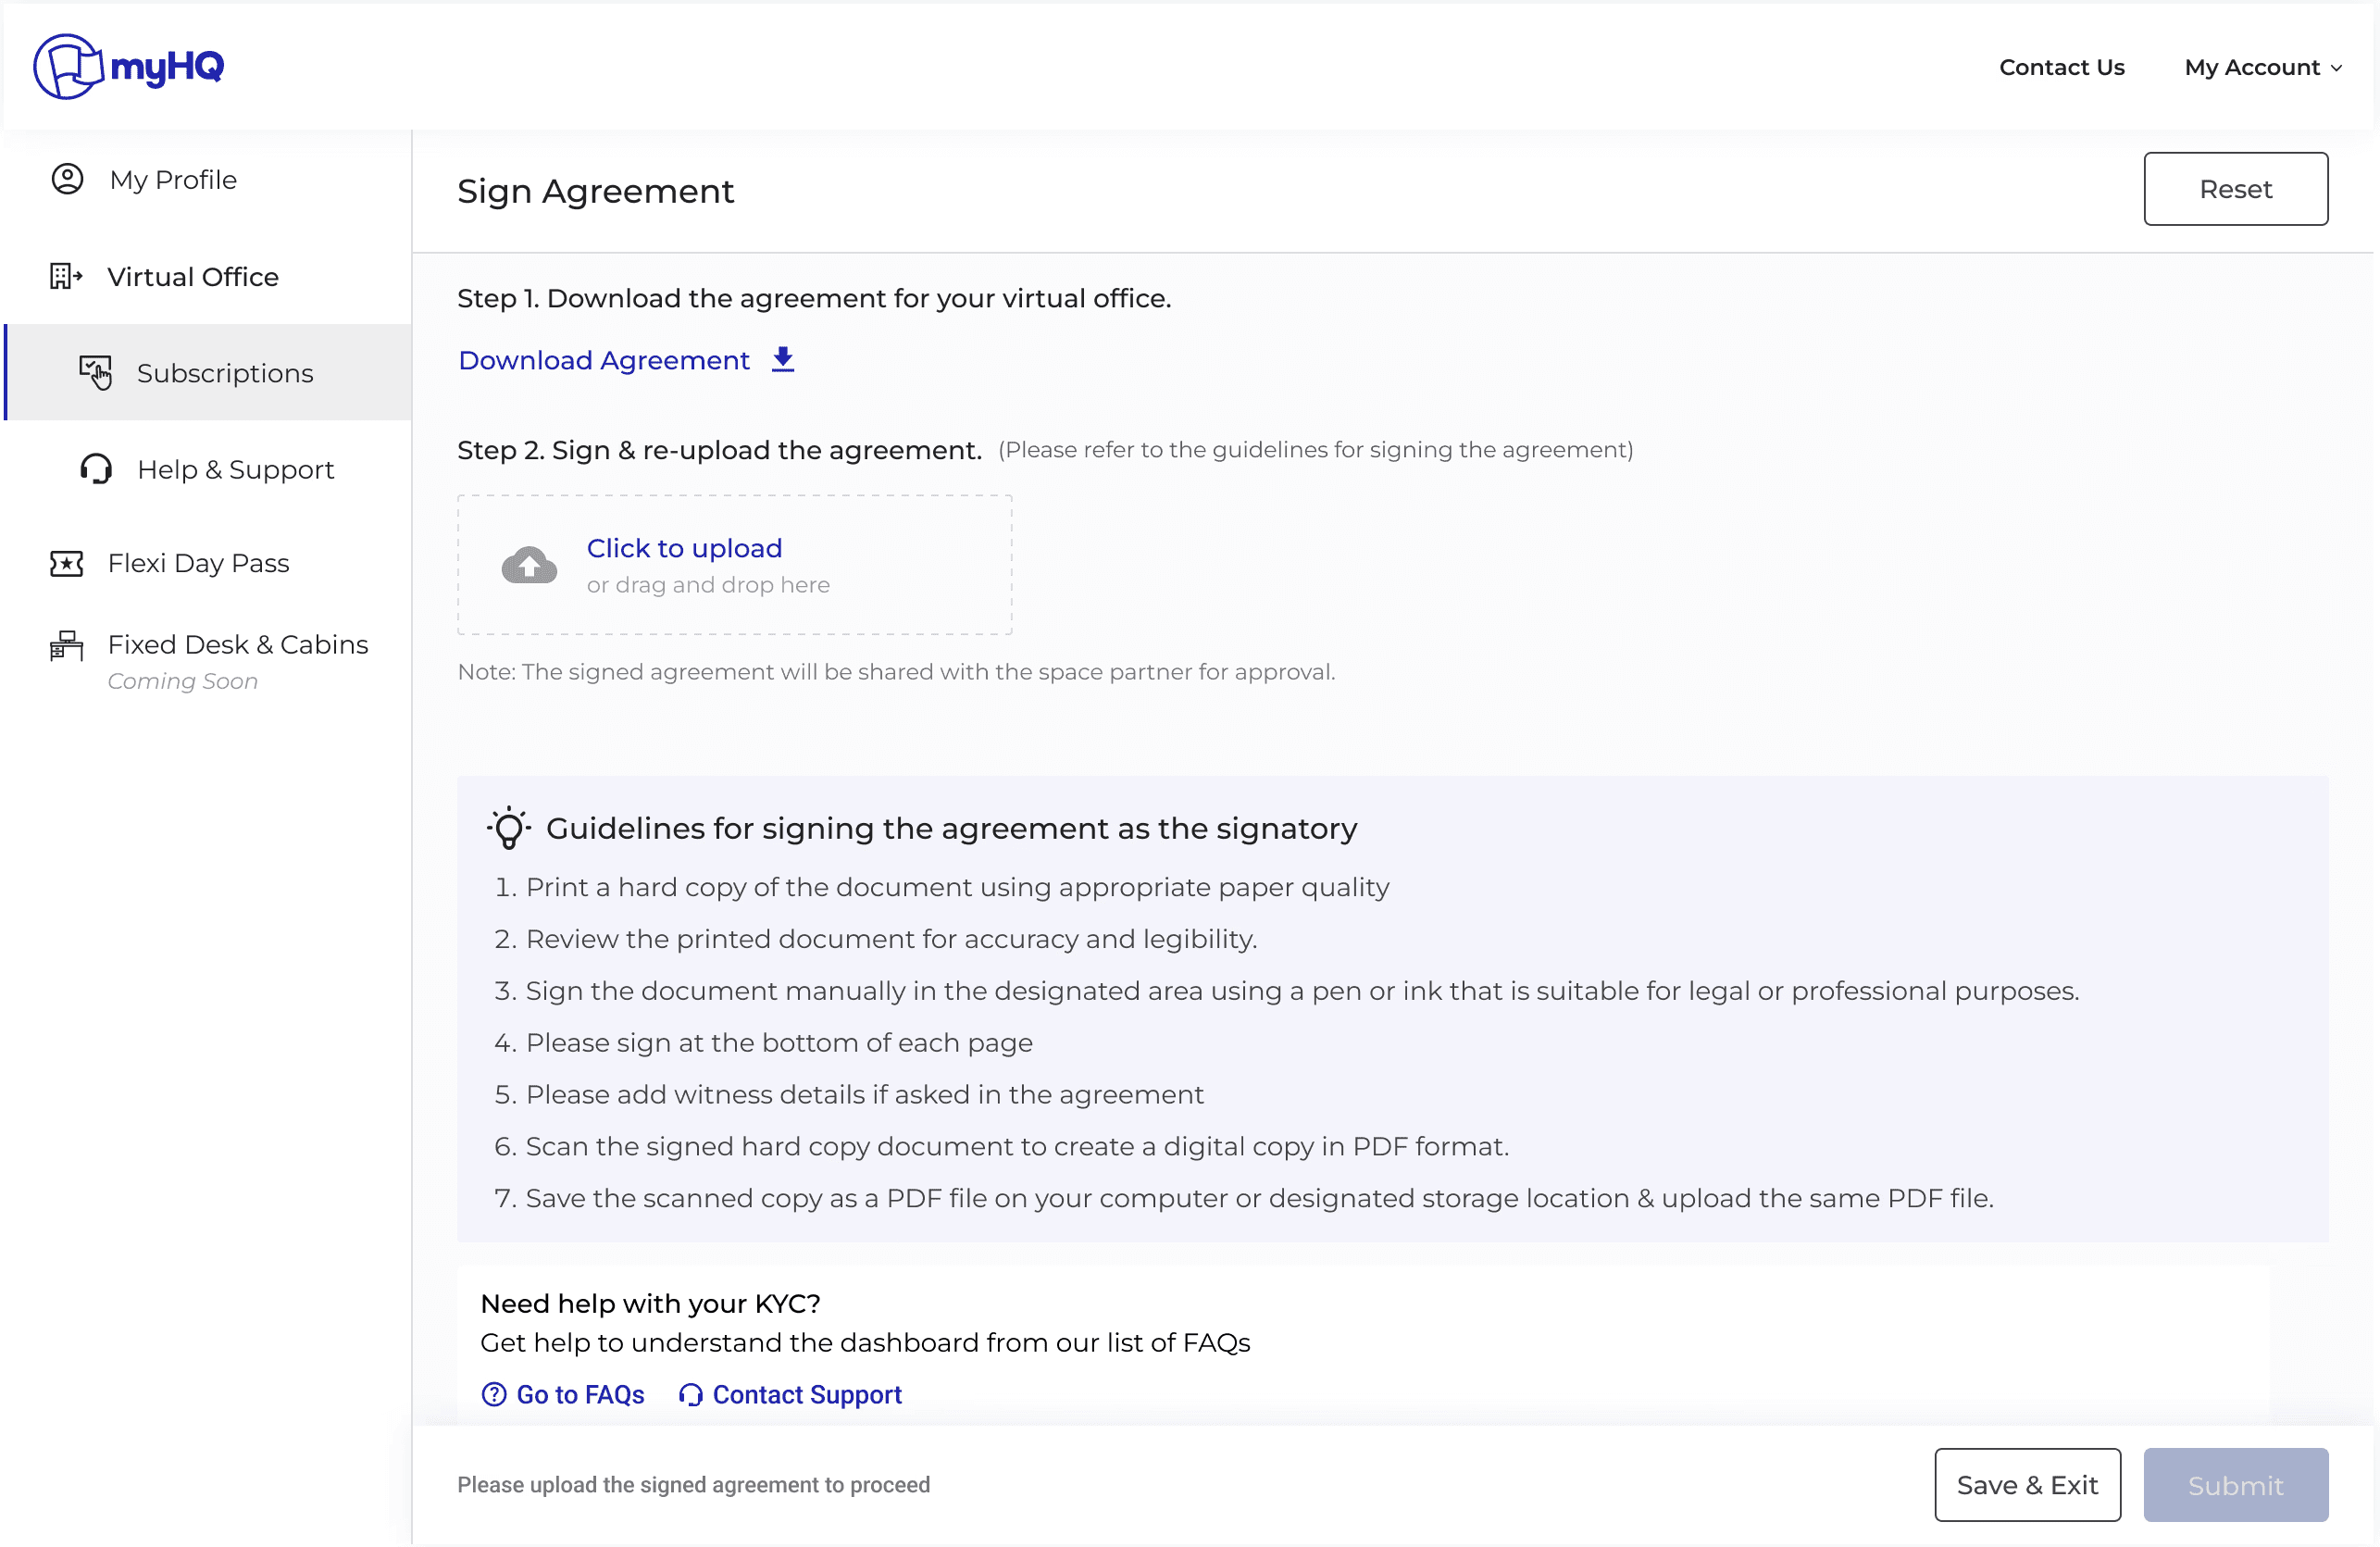The height and width of the screenshot is (1547, 2380).
Task: Click the Flexi Day Pass ticket icon
Action: click(66, 563)
